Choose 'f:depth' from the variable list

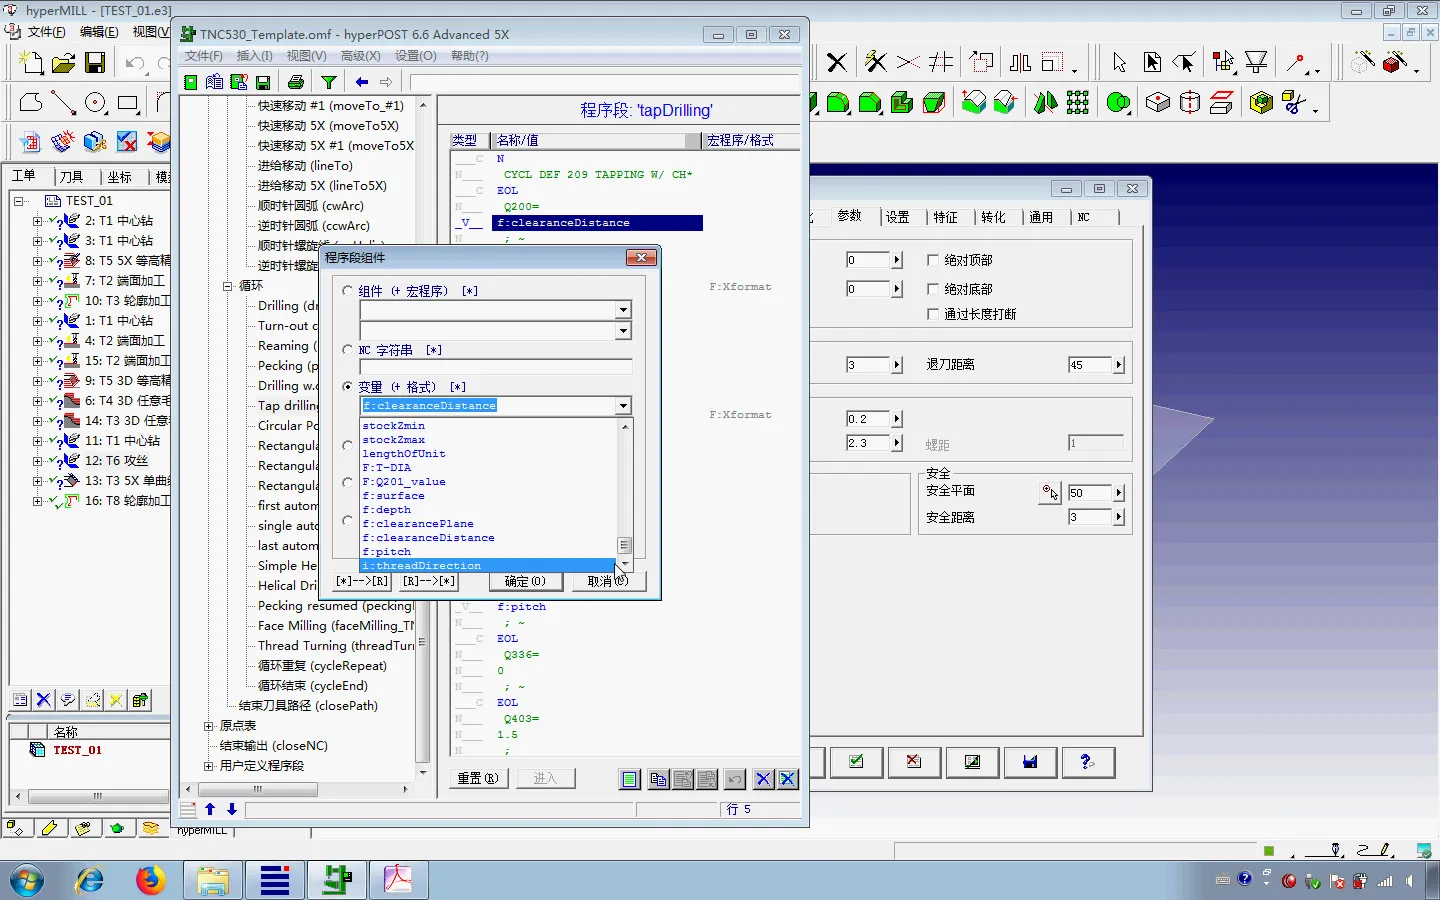pyautogui.click(x=387, y=510)
